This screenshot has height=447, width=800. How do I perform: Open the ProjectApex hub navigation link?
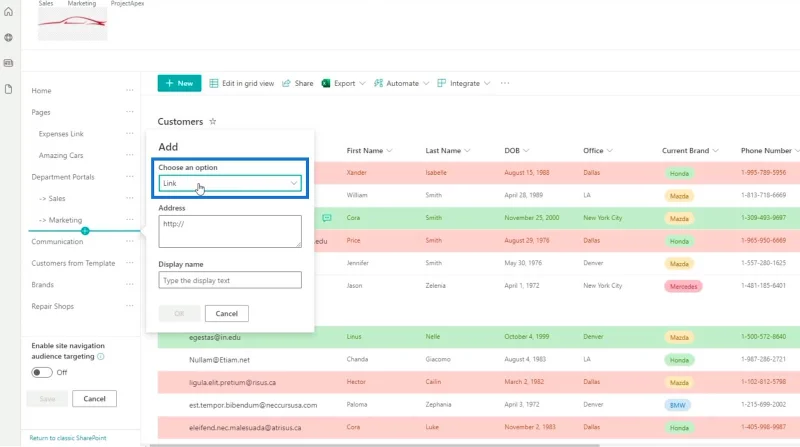tap(127, 3)
